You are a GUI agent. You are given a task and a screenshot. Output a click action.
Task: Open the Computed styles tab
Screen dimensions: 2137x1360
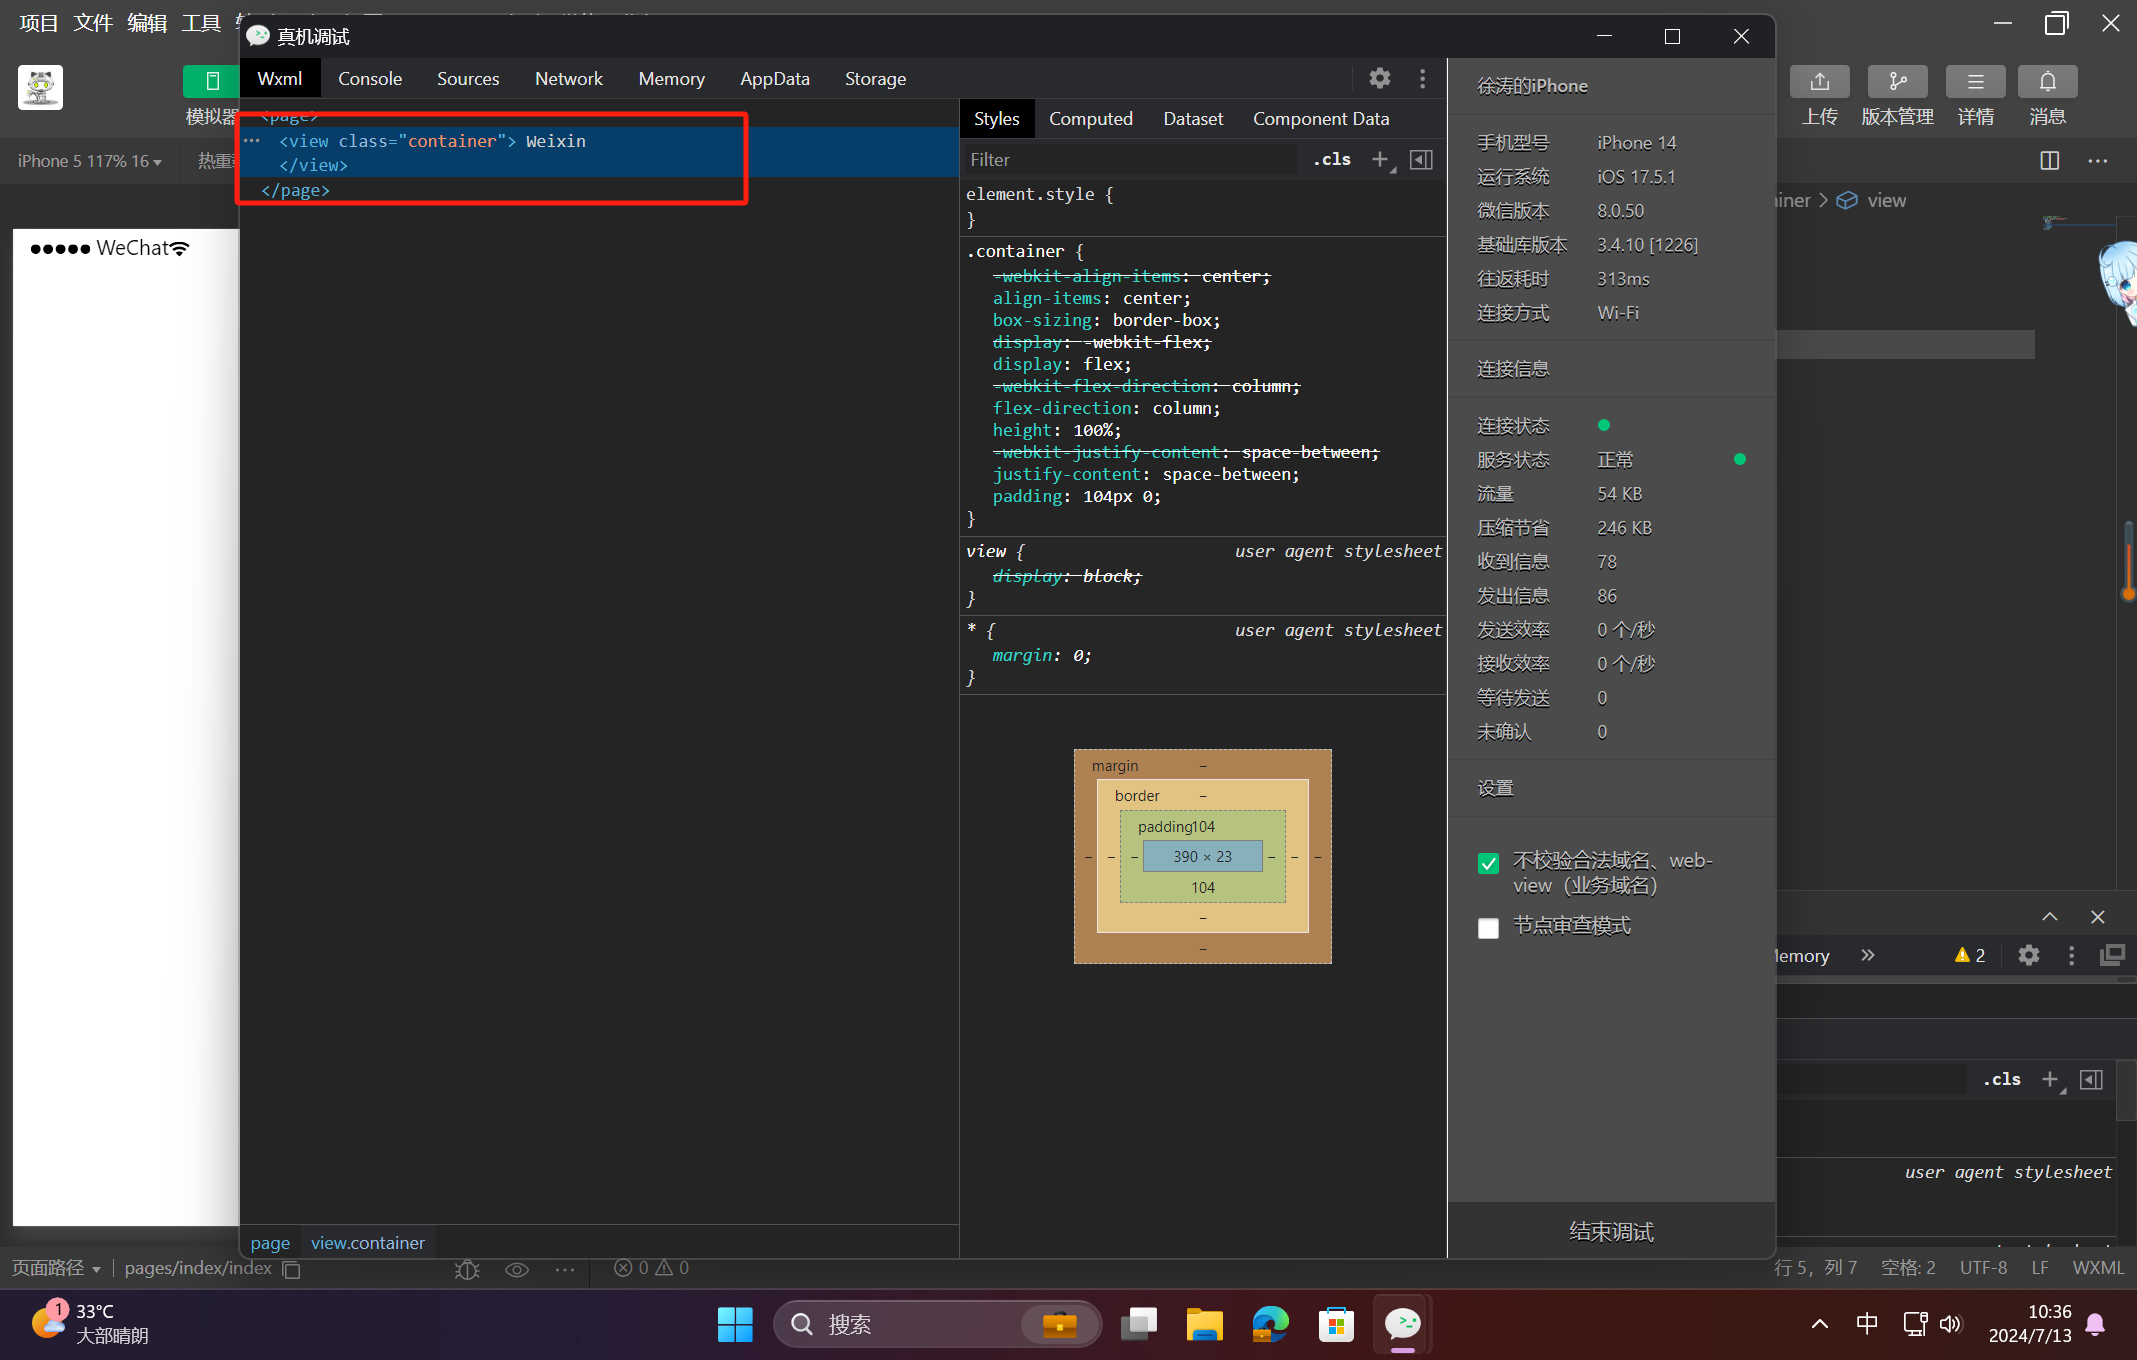pos(1090,118)
